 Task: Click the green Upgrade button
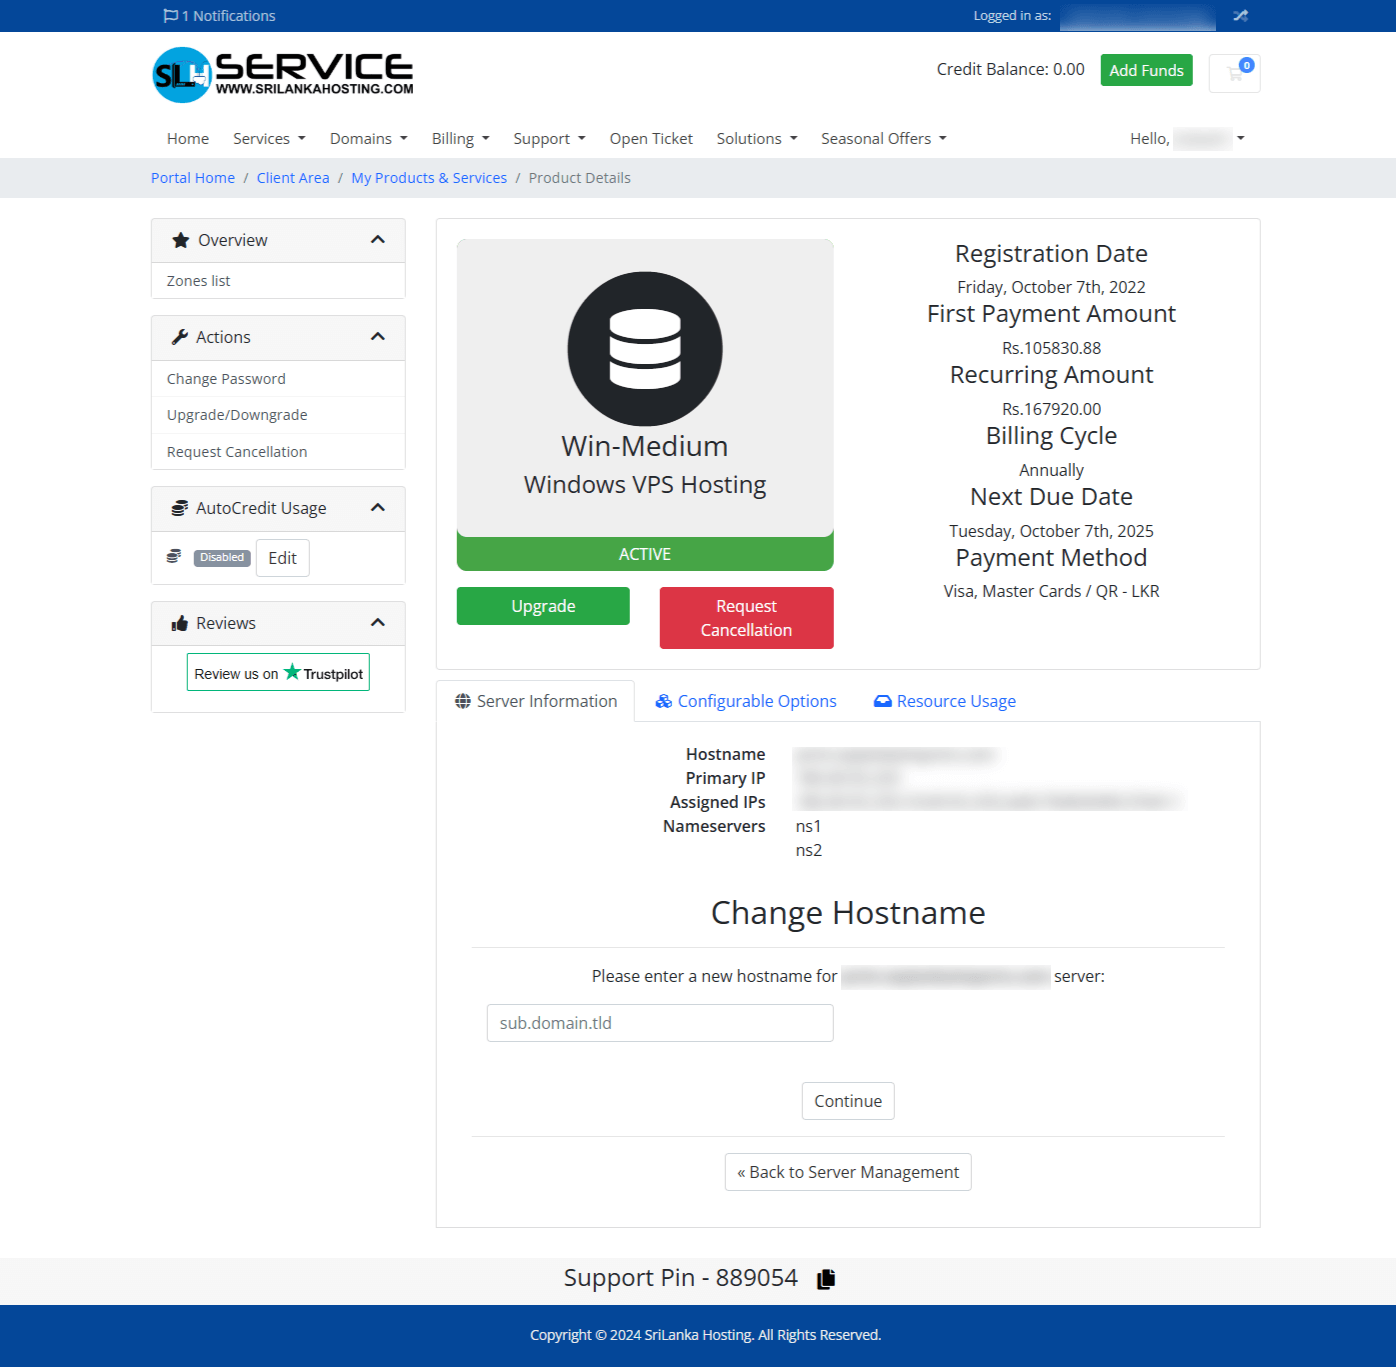(543, 606)
